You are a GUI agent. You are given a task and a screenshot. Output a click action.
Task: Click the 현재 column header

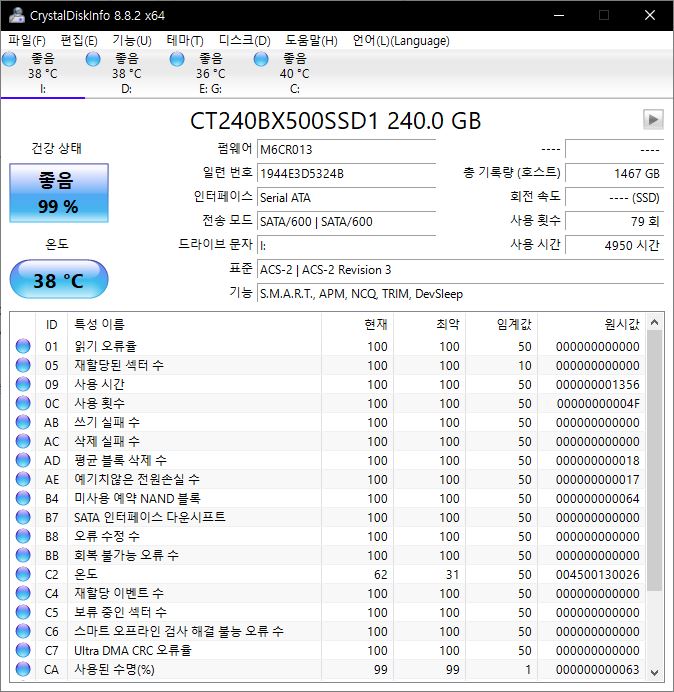pyautogui.click(x=357, y=324)
